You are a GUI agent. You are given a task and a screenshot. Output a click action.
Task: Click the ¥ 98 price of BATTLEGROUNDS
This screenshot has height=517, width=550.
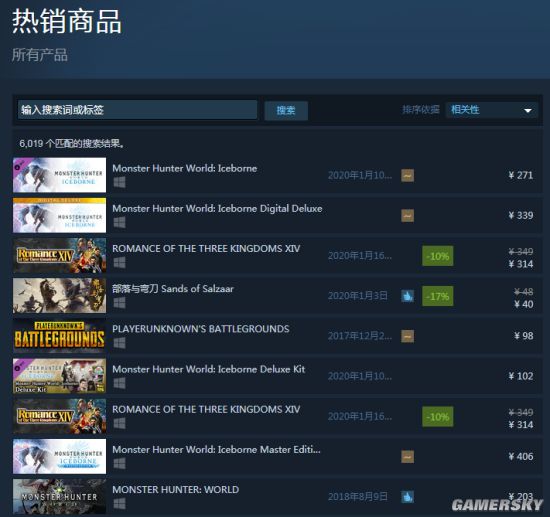coord(524,336)
